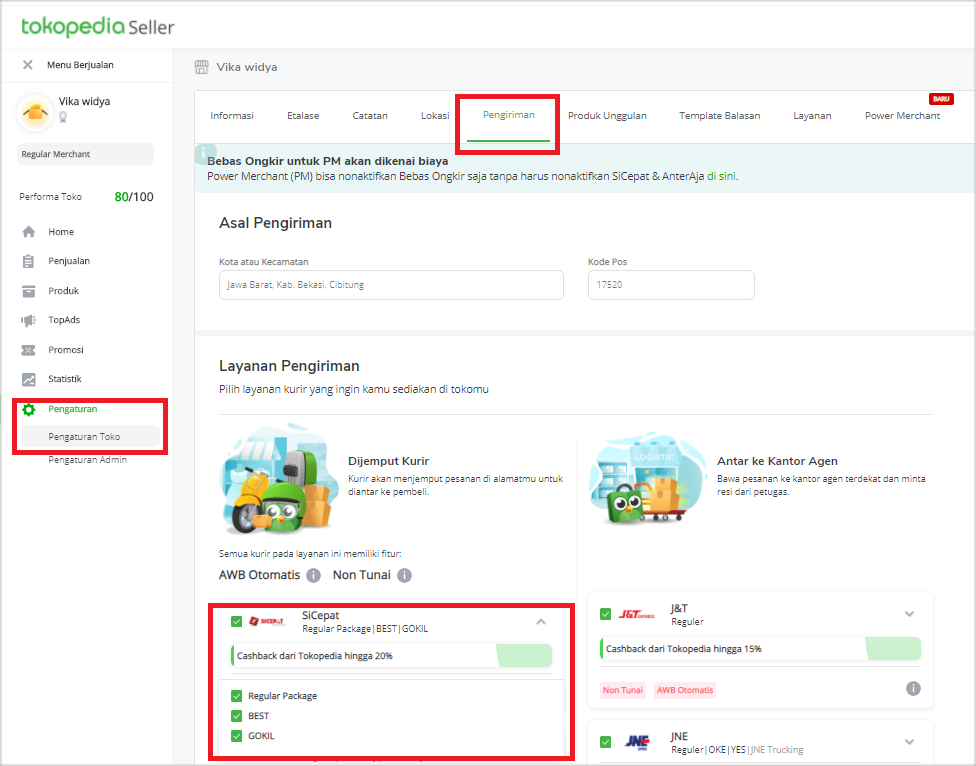
Task: Click the AWB Otomatis info icon
Action: [x=313, y=576]
